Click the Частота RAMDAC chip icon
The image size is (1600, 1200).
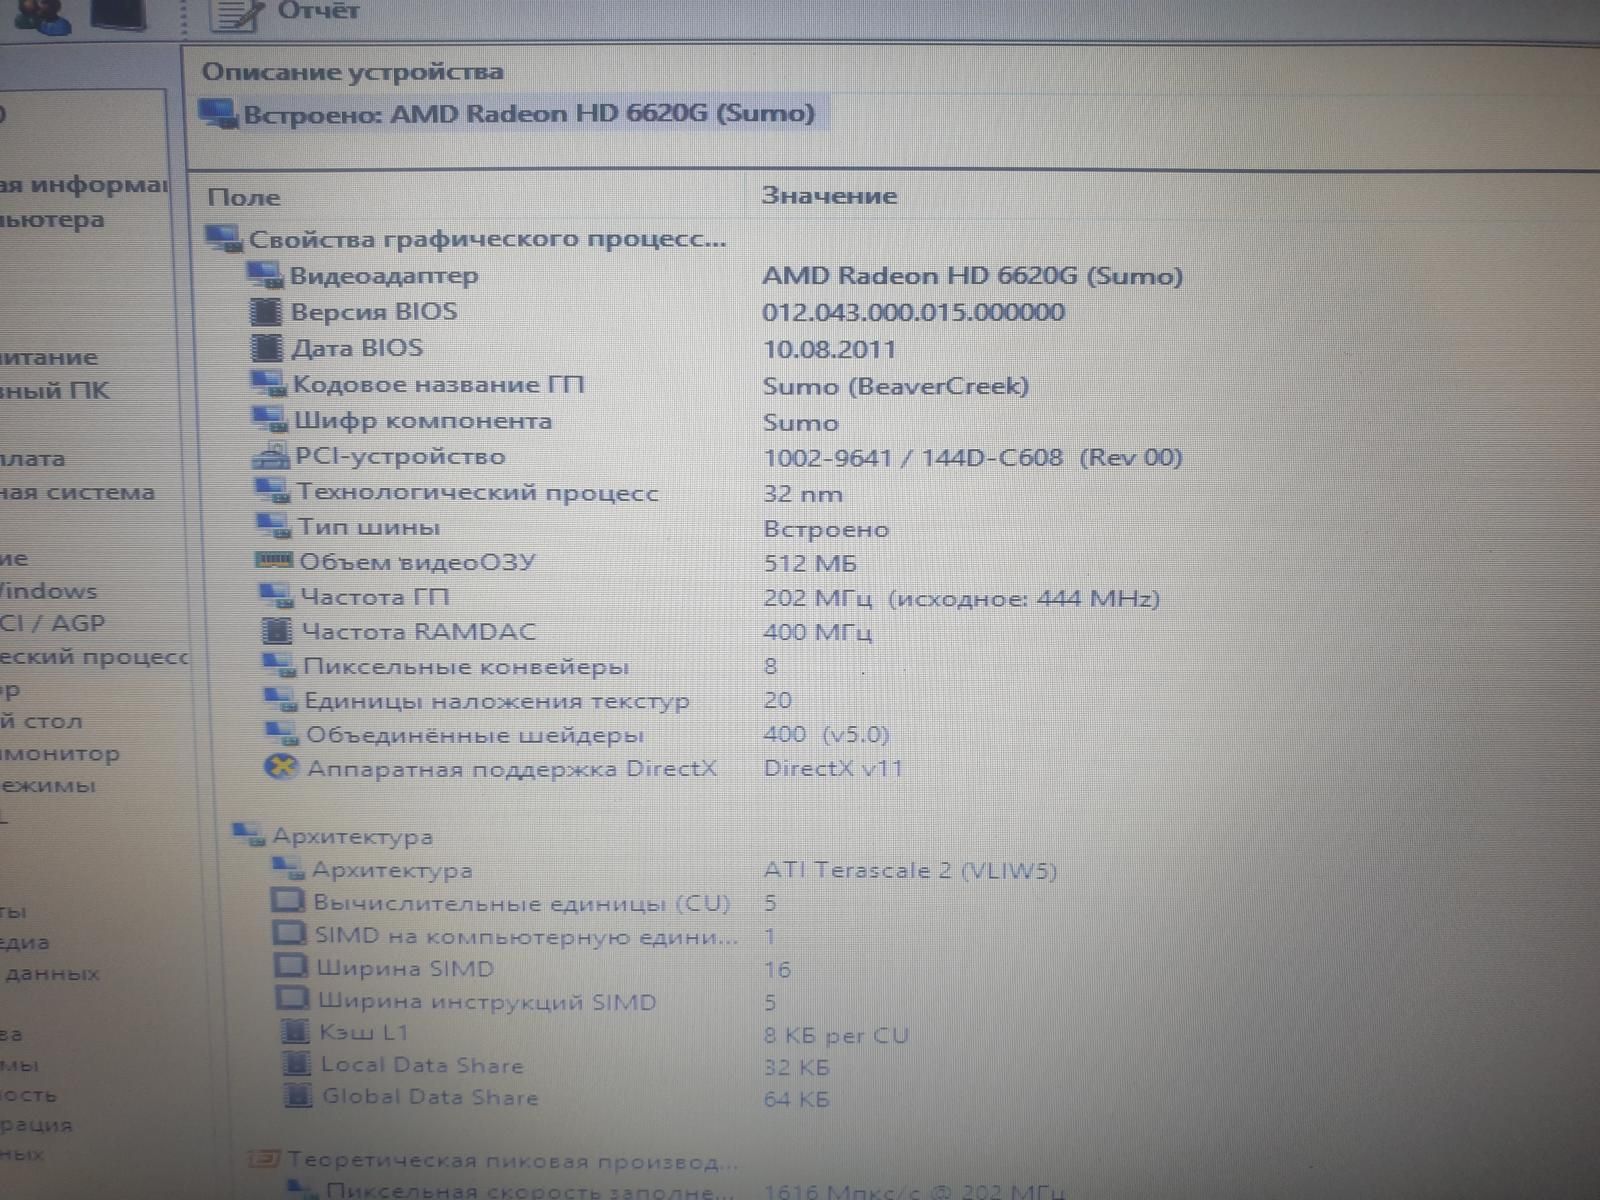point(276,631)
